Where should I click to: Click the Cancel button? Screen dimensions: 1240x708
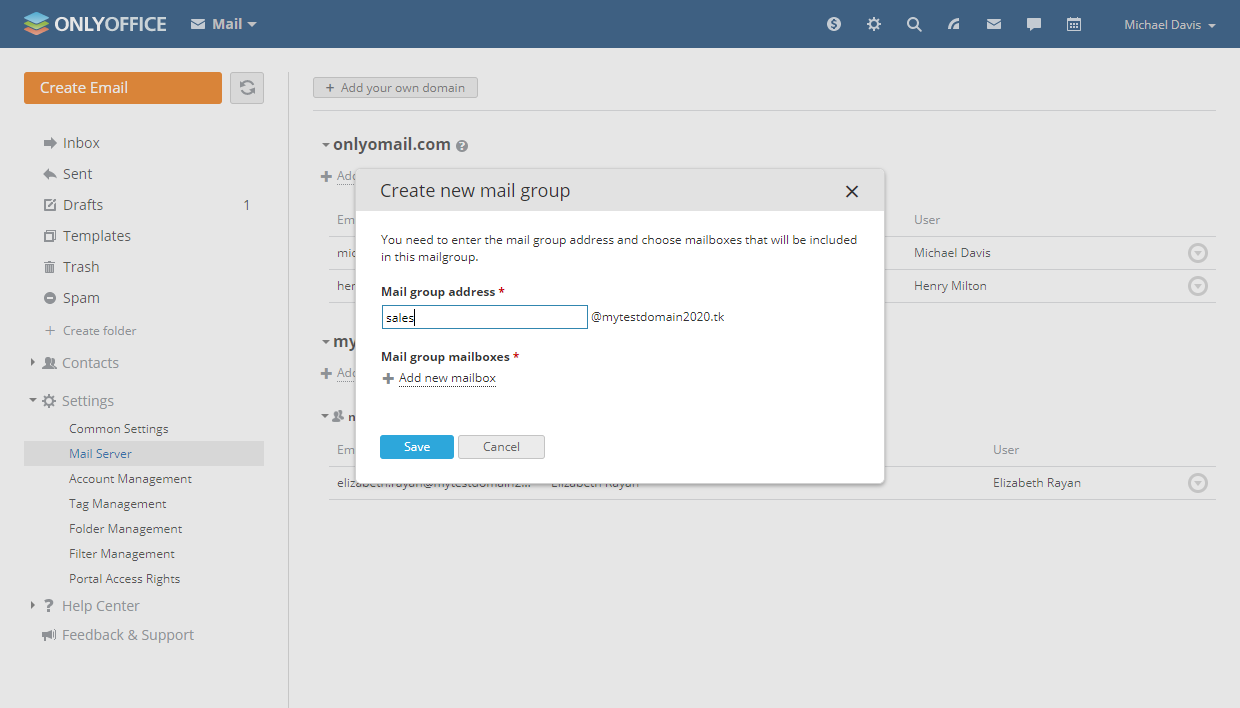coord(501,447)
